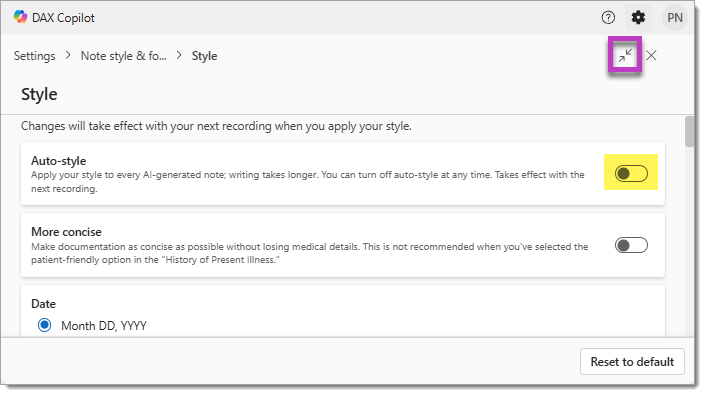Open the PN user profile avatar
Screen dimensions: 705x395
674,18
